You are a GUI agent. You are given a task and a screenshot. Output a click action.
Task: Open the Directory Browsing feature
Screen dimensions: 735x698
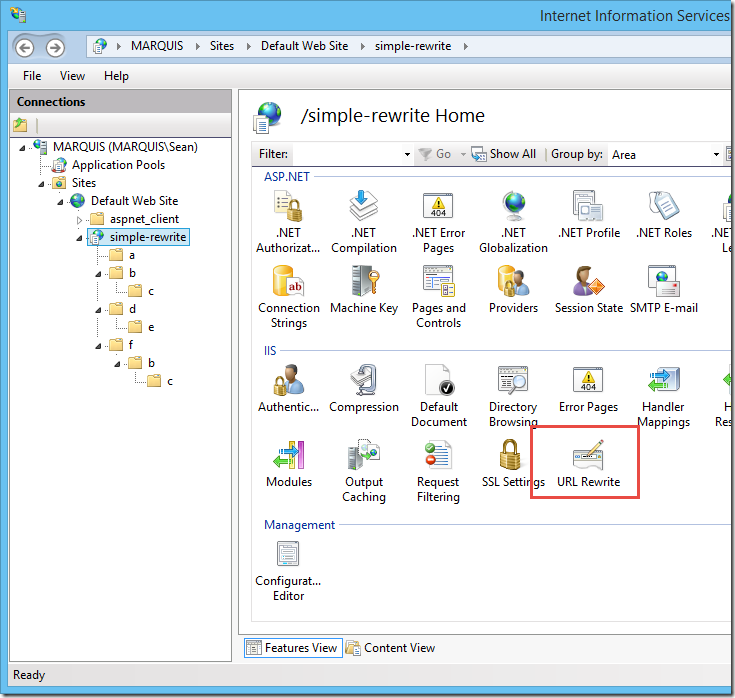[x=513, y=396]
